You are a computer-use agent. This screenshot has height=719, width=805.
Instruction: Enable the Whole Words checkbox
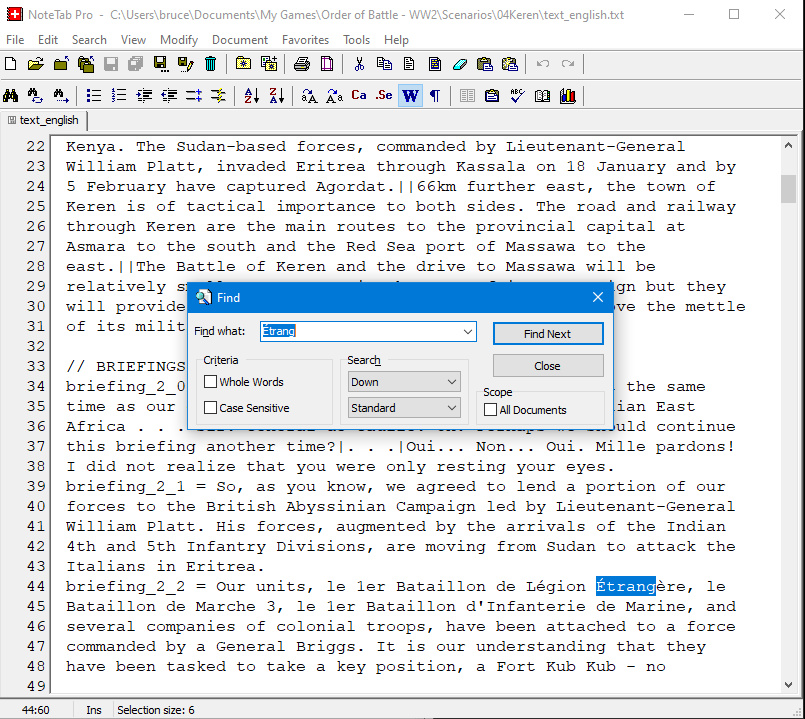[211, 382]
